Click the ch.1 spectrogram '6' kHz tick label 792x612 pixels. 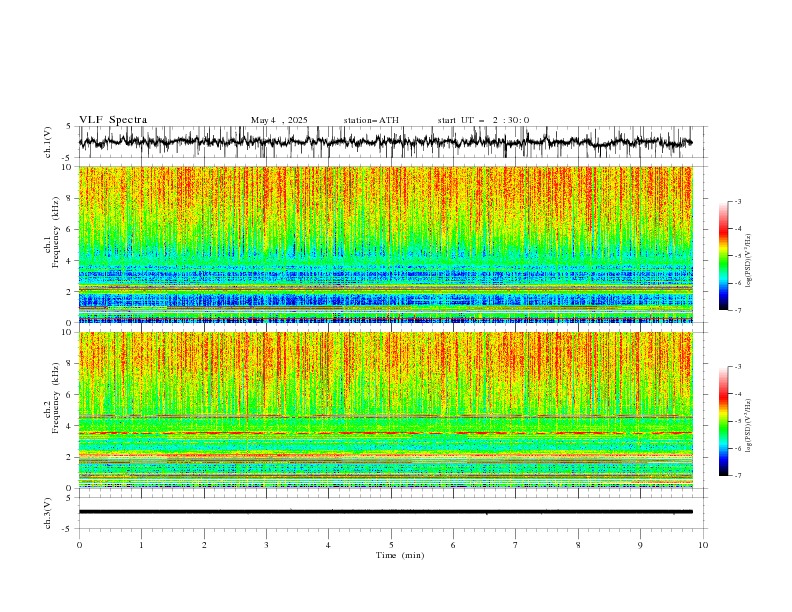69,229
